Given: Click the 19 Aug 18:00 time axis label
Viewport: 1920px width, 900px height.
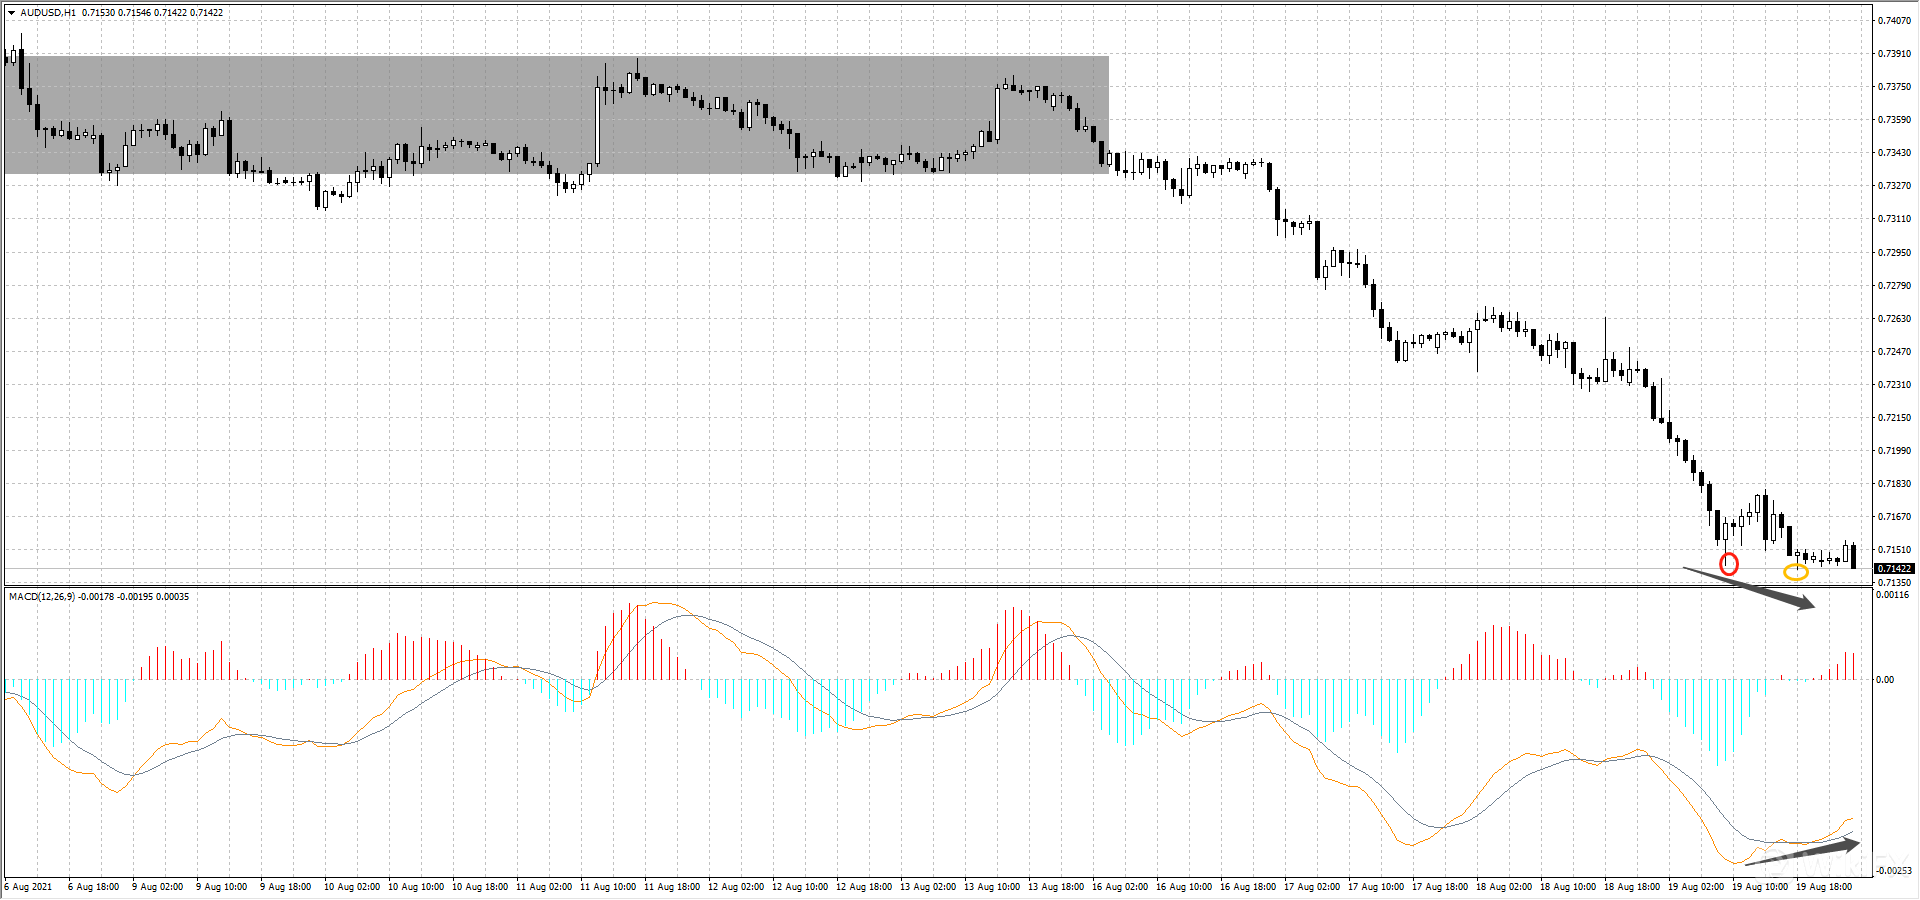Looking at the screenshot, I should click(x=1823, y=887).
